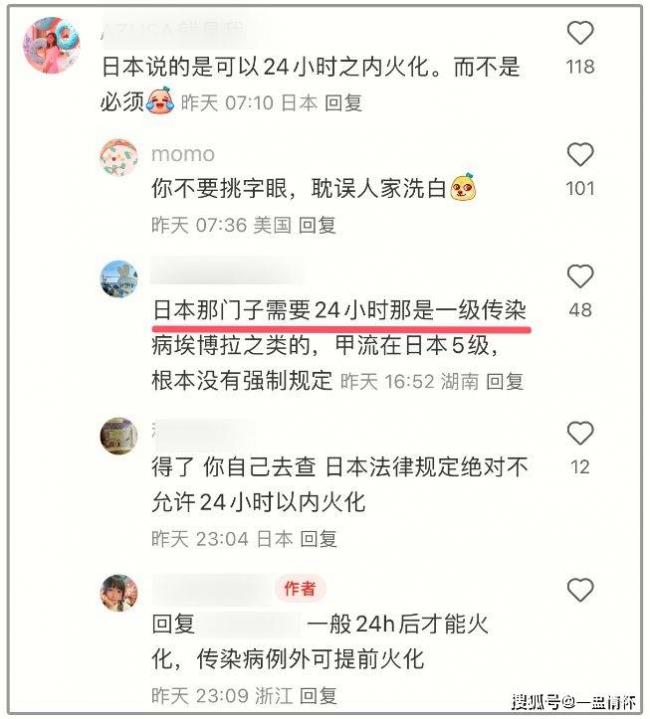Like the author's reply from Zhejiang
650x719 pixels.
click(580, 590)
